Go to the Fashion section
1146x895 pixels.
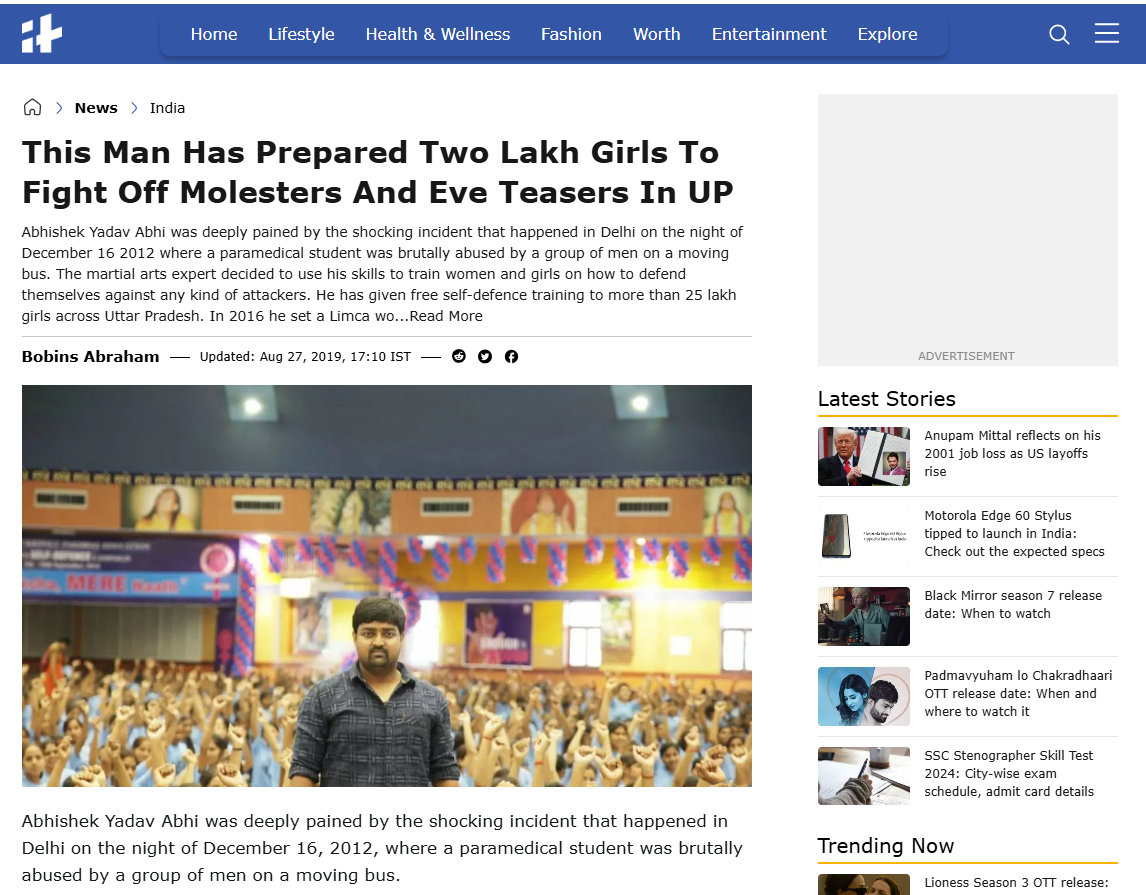pos(572,34)
